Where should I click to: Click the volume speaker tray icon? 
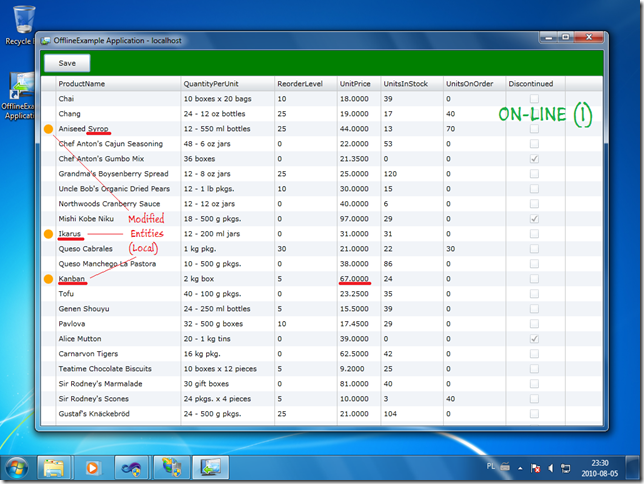click(551, 468)
